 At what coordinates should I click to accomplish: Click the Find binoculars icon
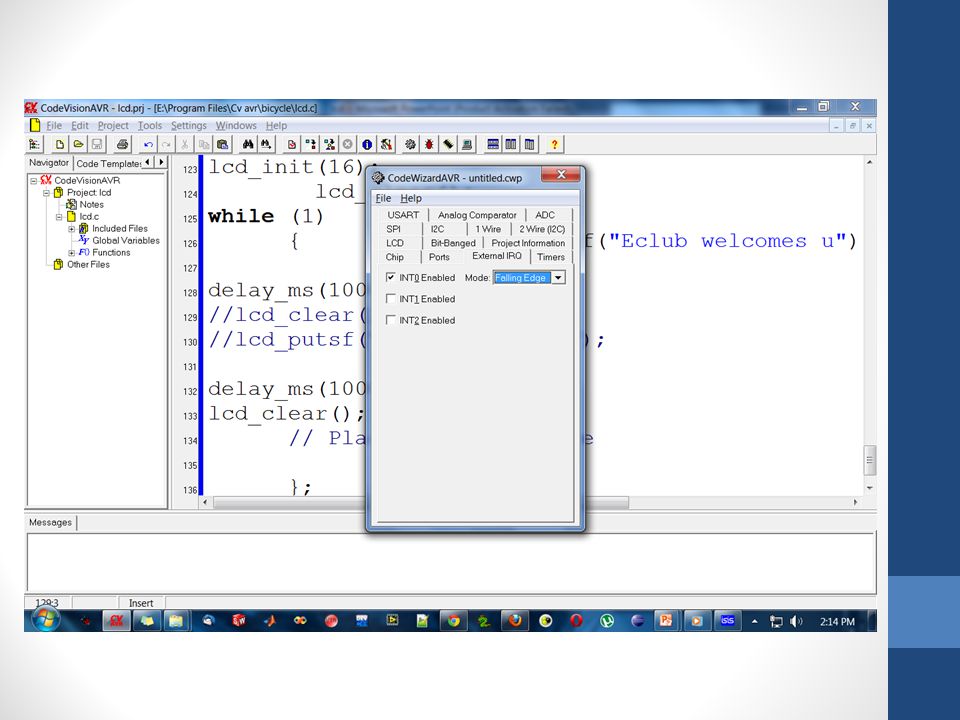point(248,144)
